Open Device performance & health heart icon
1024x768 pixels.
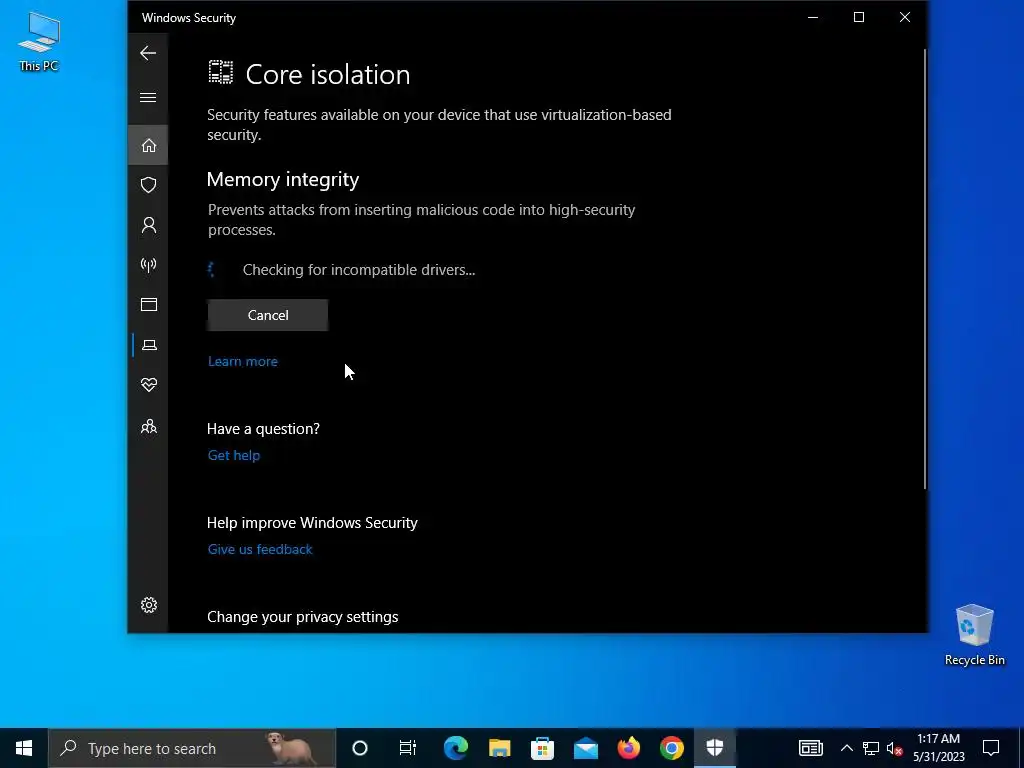click(x=148, y=385)
